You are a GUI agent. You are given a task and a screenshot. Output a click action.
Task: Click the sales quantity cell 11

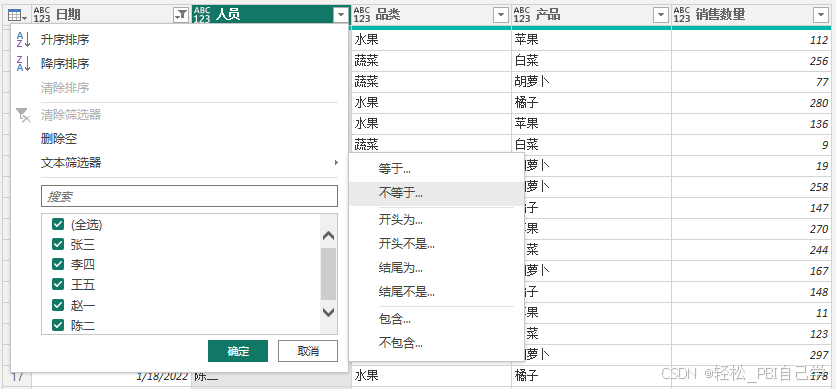pos(751,313)
